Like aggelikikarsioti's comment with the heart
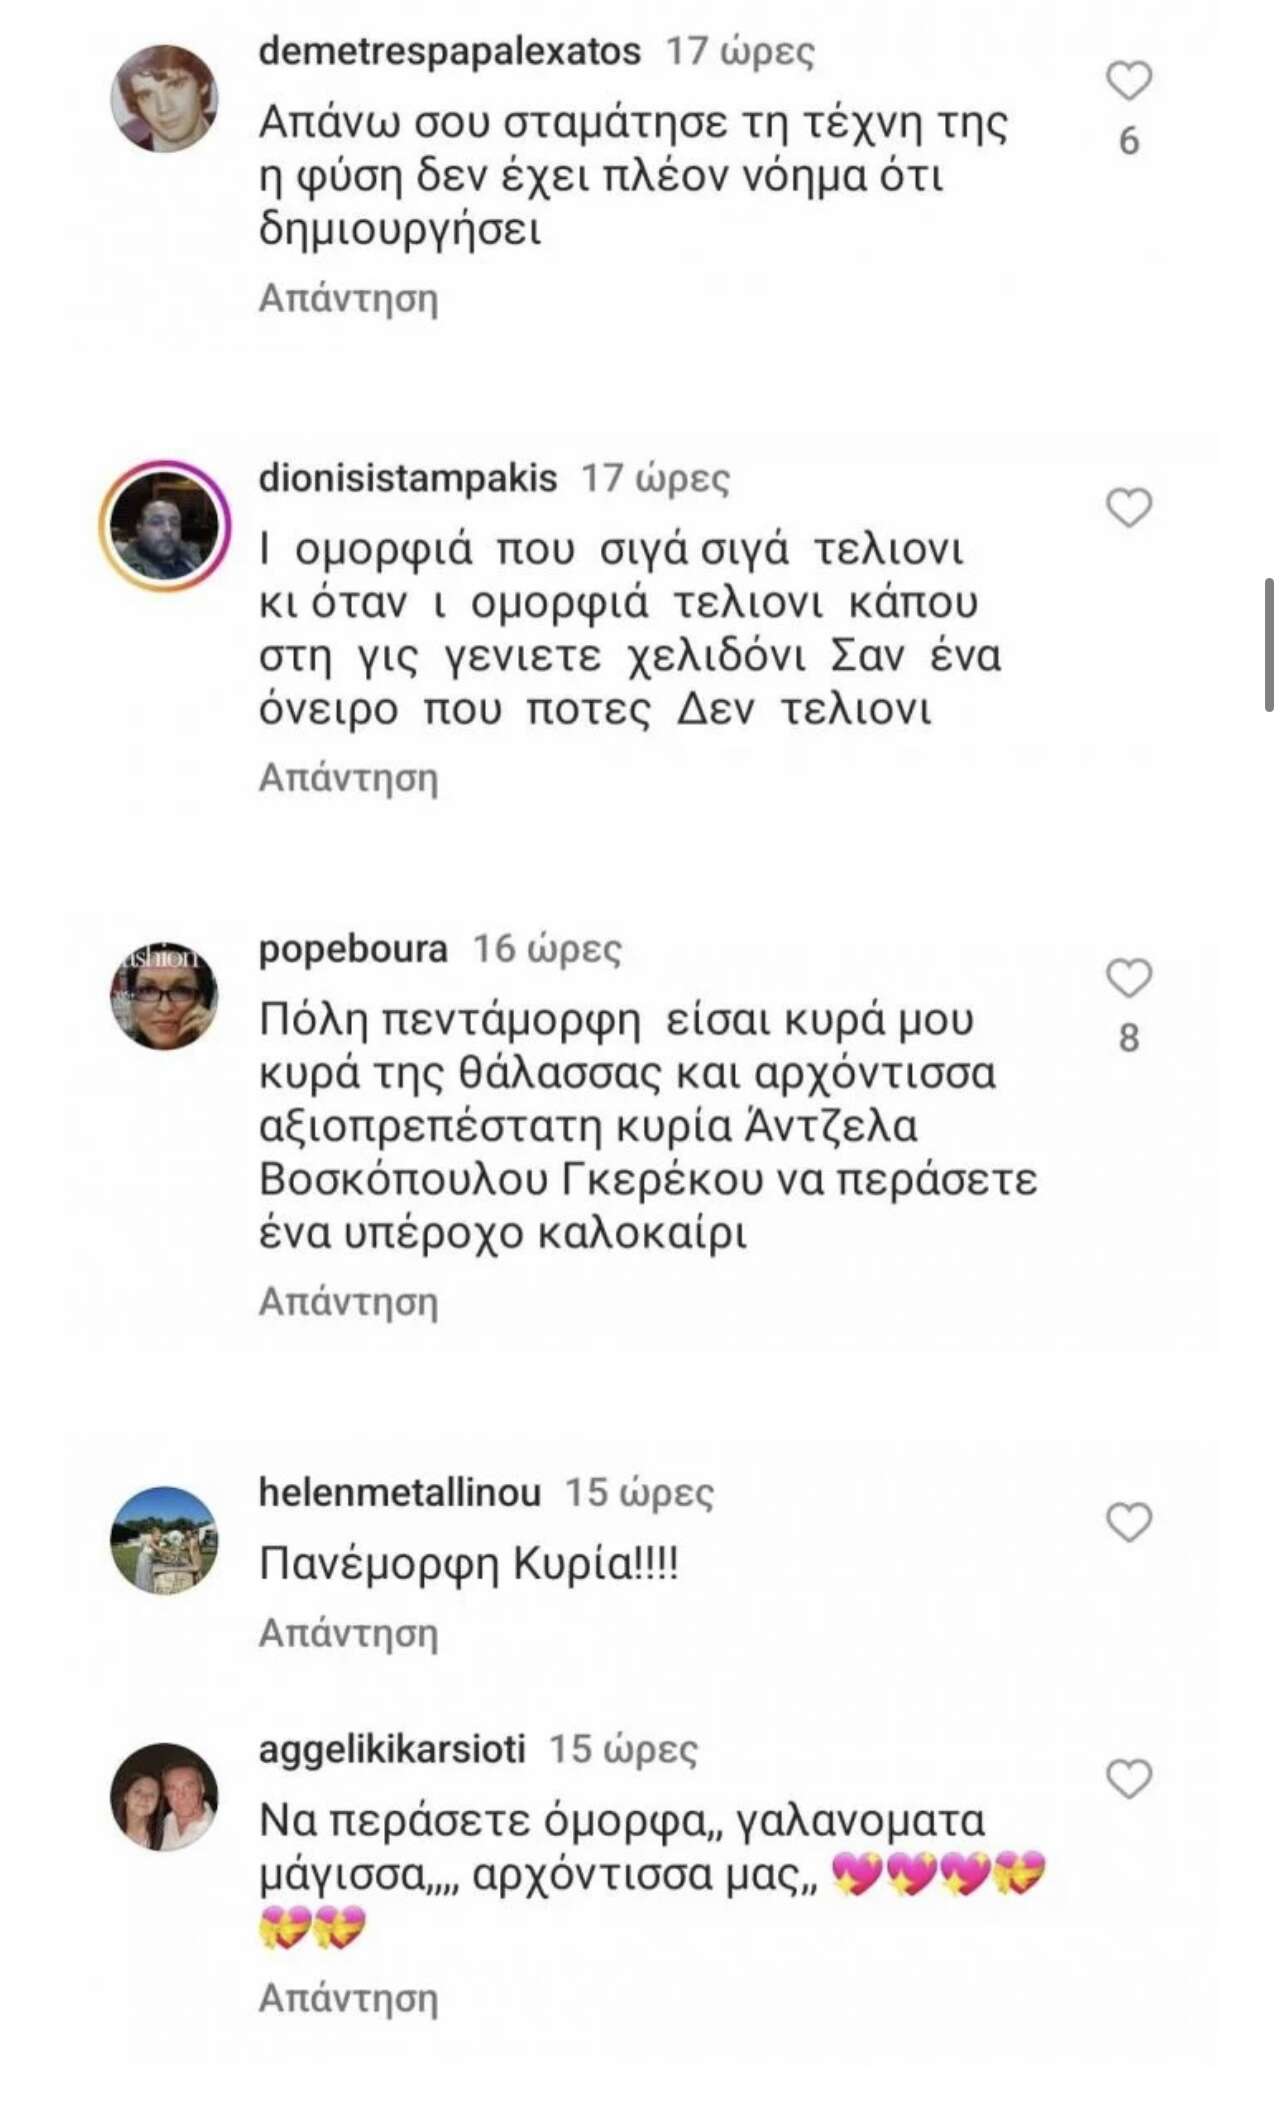1283x2108 pixels. point(1129,1779)
